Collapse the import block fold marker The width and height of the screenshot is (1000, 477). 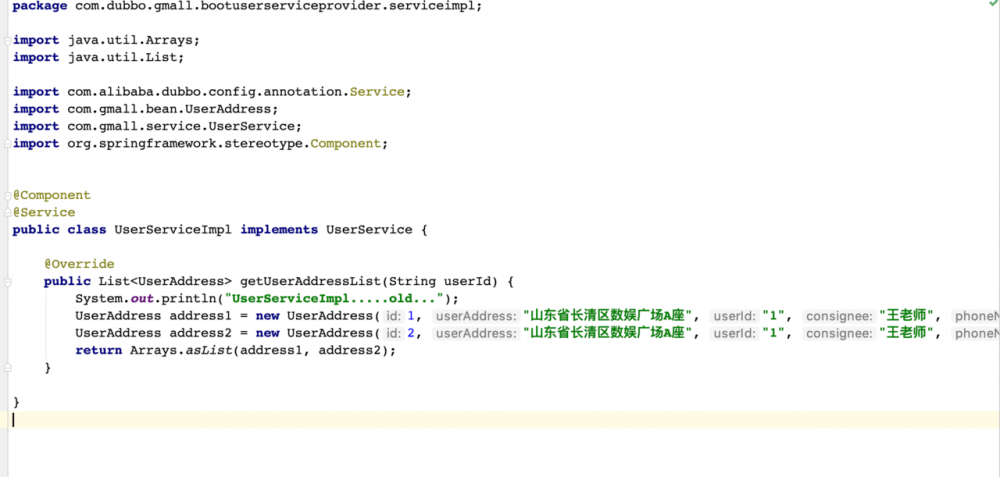coord(7,40)
